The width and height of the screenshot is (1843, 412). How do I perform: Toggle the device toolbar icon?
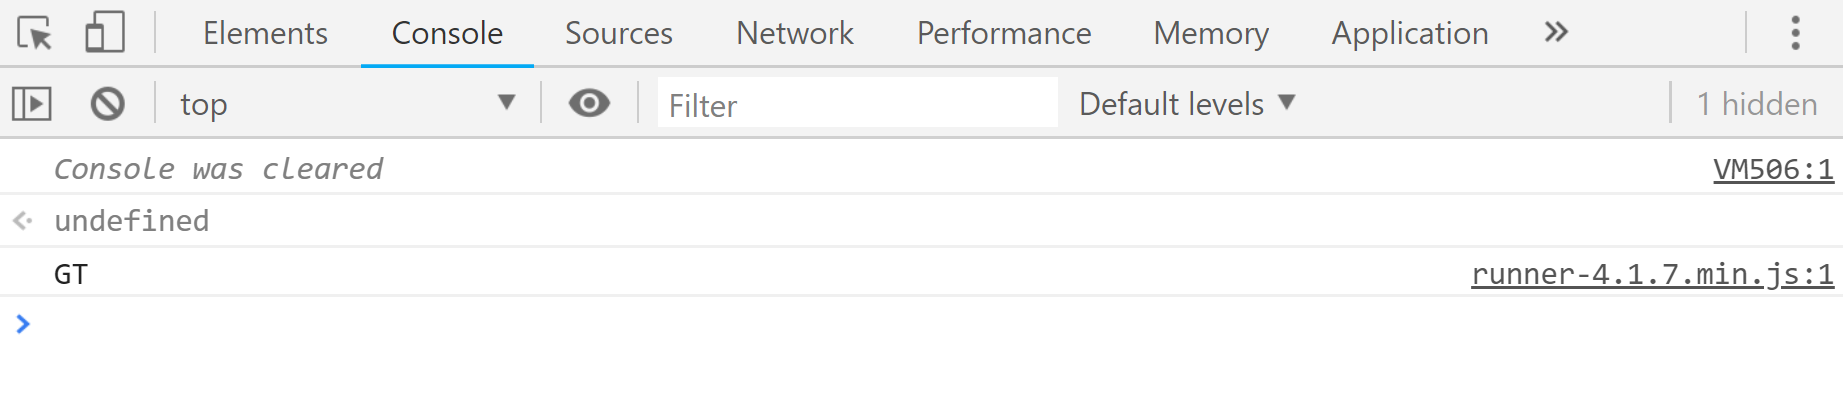point(105,32)
